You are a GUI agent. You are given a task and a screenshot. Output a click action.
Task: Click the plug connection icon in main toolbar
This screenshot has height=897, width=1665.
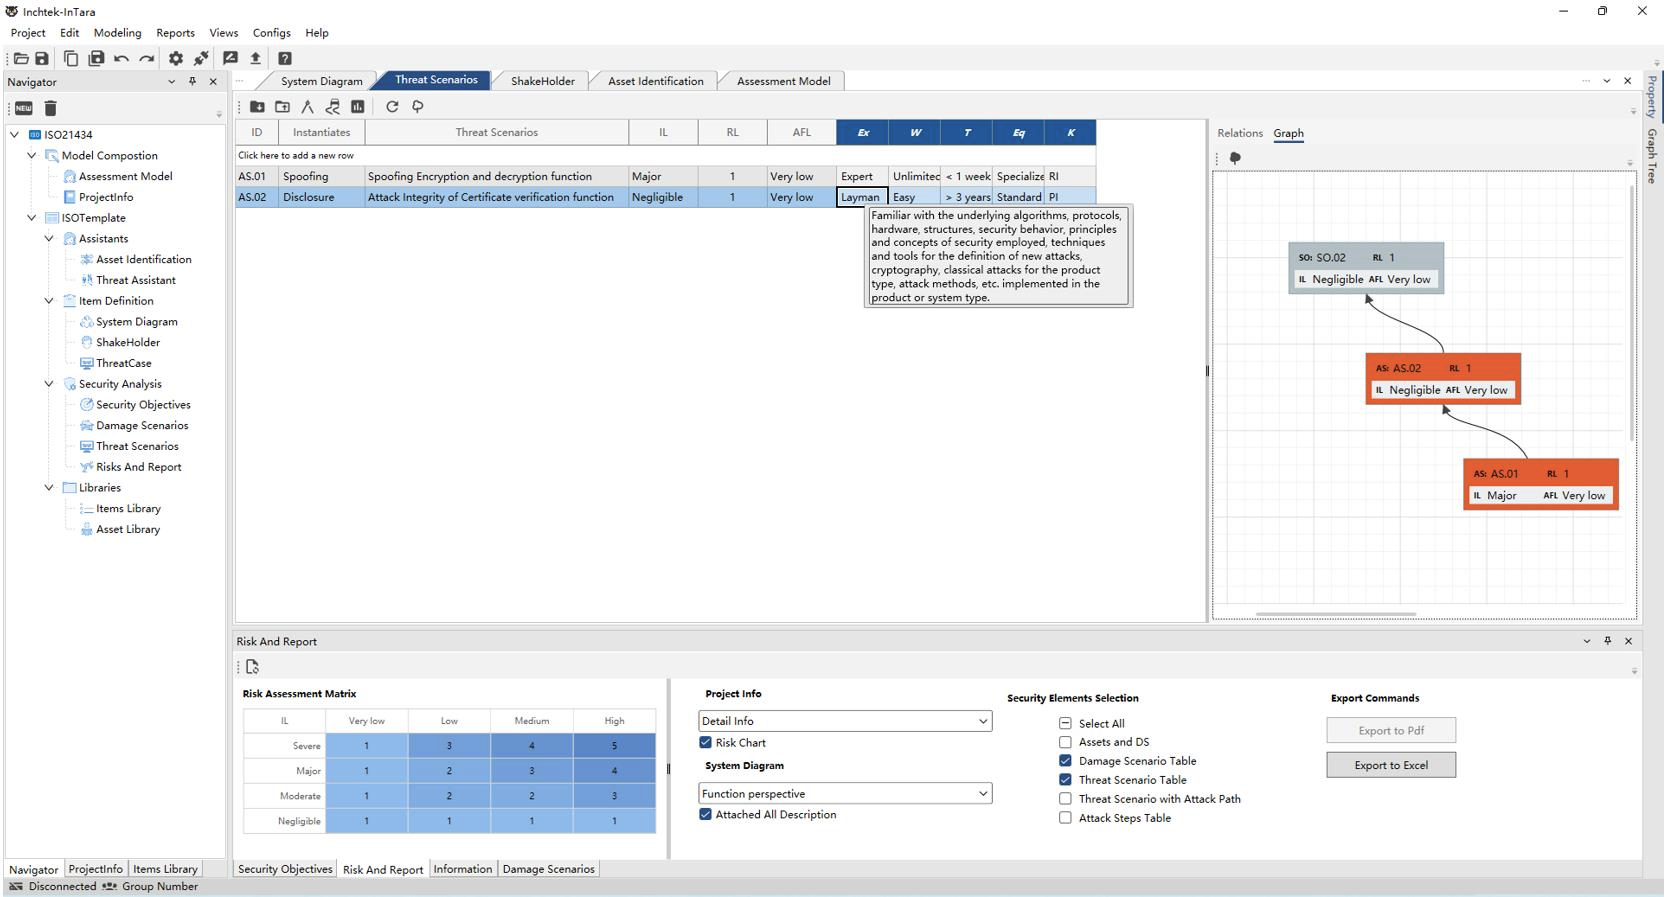pyautogui.click(x=201, y=59)
